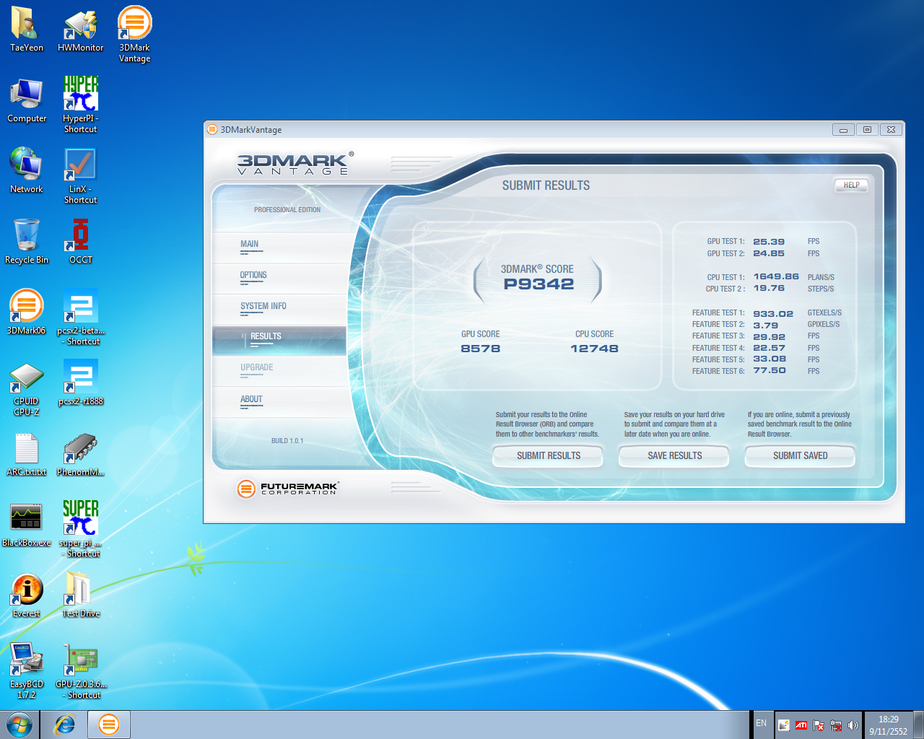The image size is (924, 739).
Task: Open the Options section
Action: click(x=253, y=275)
